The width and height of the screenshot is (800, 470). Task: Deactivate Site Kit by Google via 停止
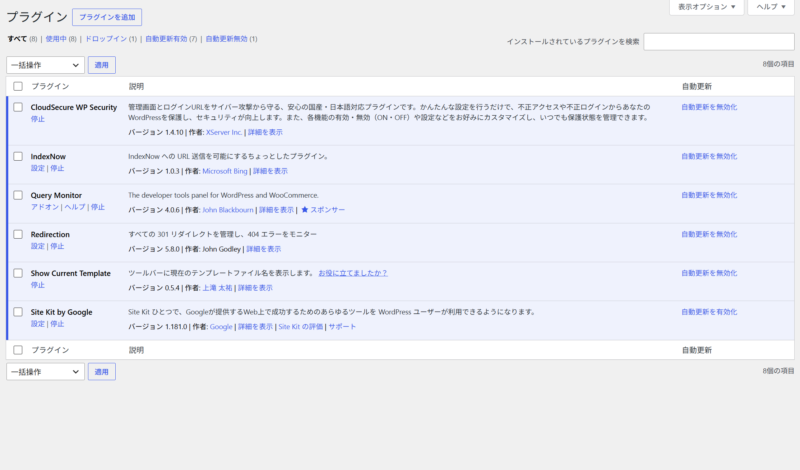[x=57, y=324]
